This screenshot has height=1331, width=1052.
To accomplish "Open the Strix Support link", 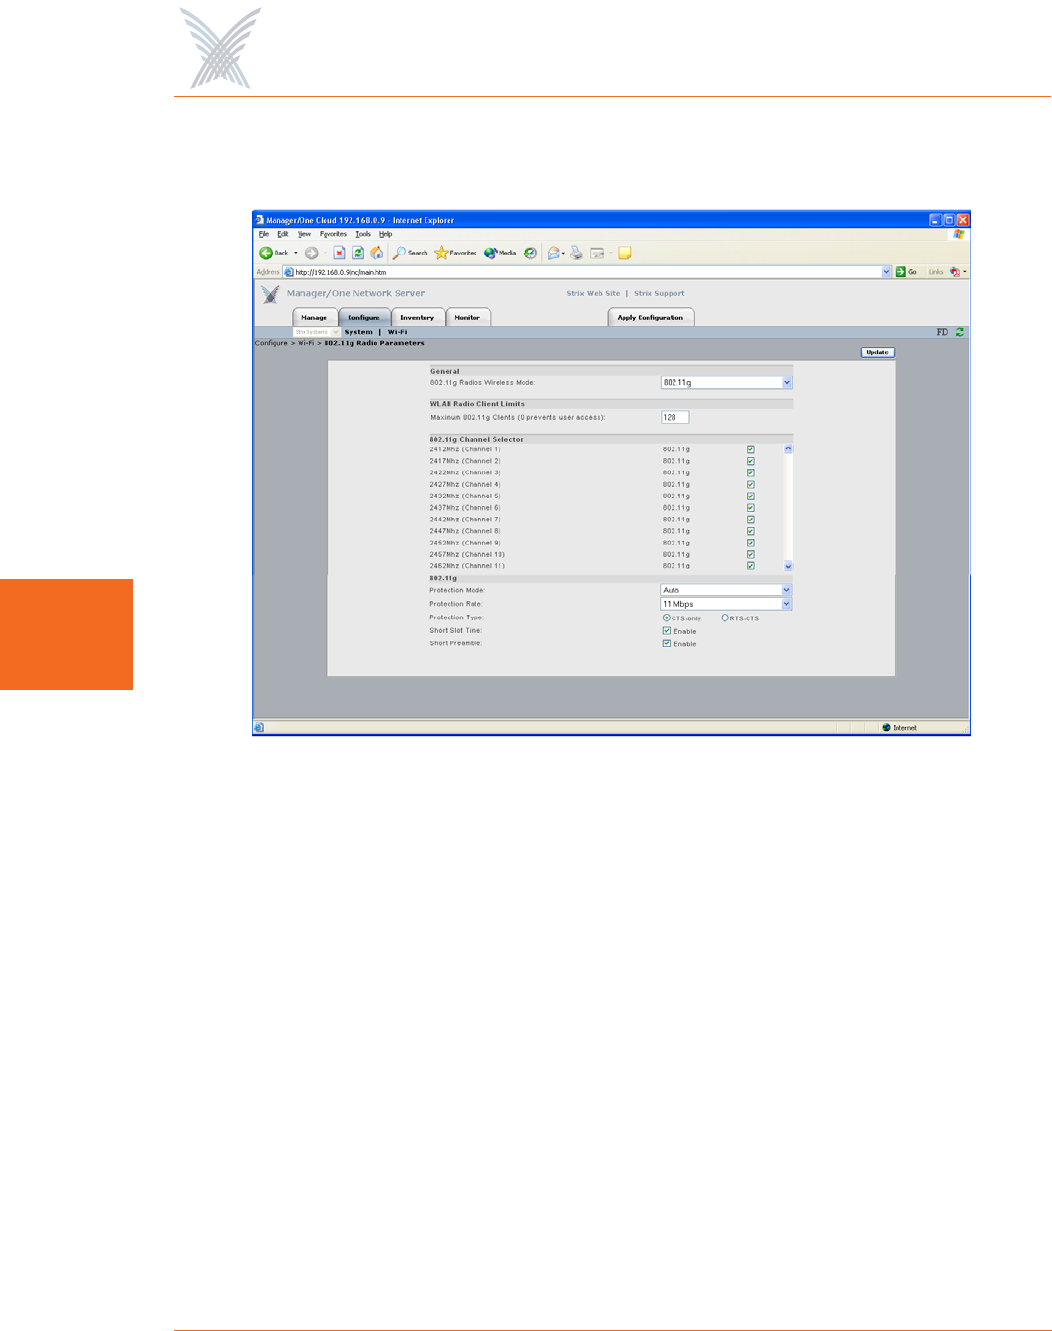I will coord(659,294).
